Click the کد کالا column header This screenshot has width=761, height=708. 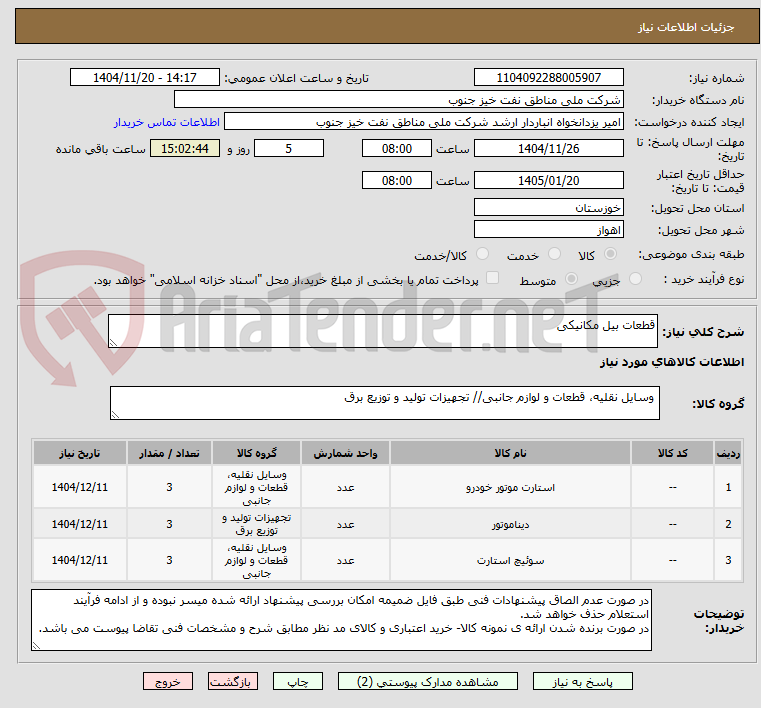672,453
